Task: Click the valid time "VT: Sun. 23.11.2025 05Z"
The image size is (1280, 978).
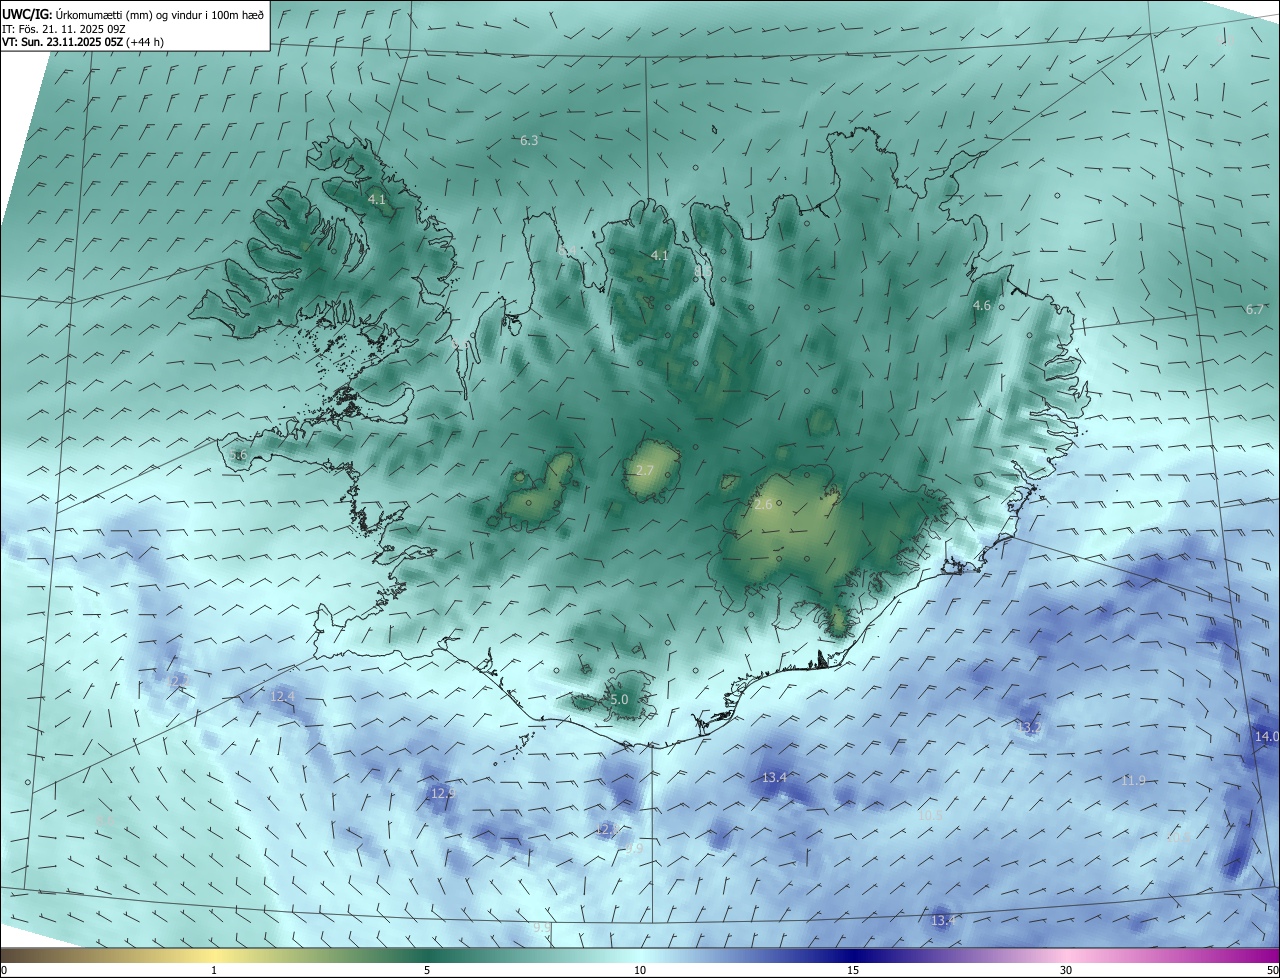Action: tap(63, 42)
